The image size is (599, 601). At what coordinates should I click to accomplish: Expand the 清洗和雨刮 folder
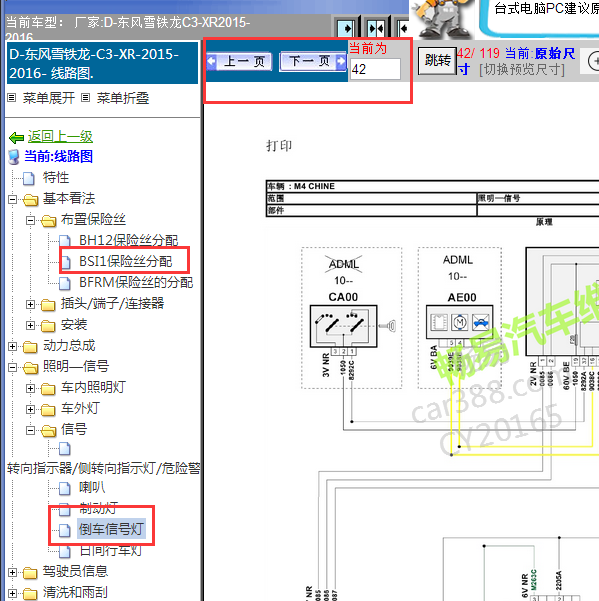(x=12, y=593)
